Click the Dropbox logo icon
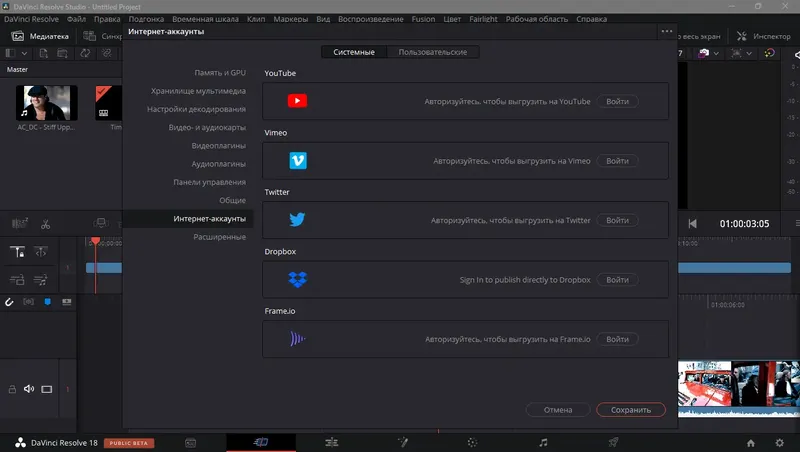The width and height of the screenshot is (800, 452). coord(297,280)
